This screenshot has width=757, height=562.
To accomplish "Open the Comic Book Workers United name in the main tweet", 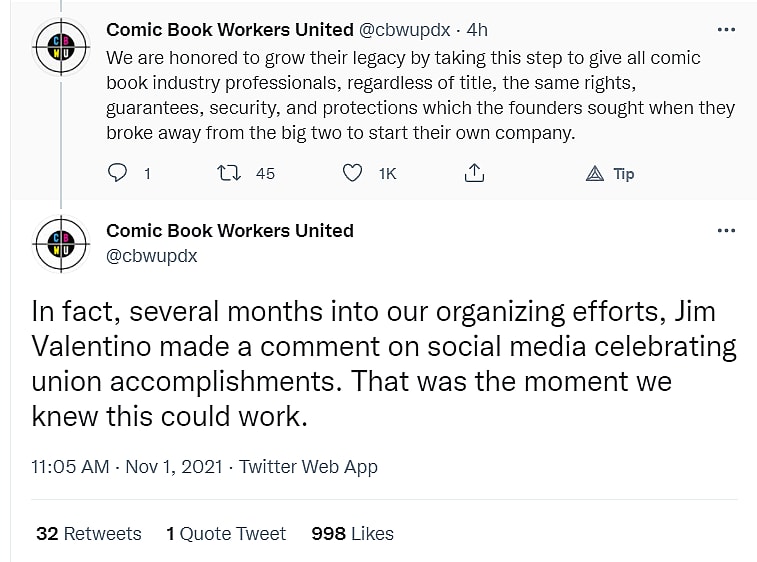I will point(230,231).
